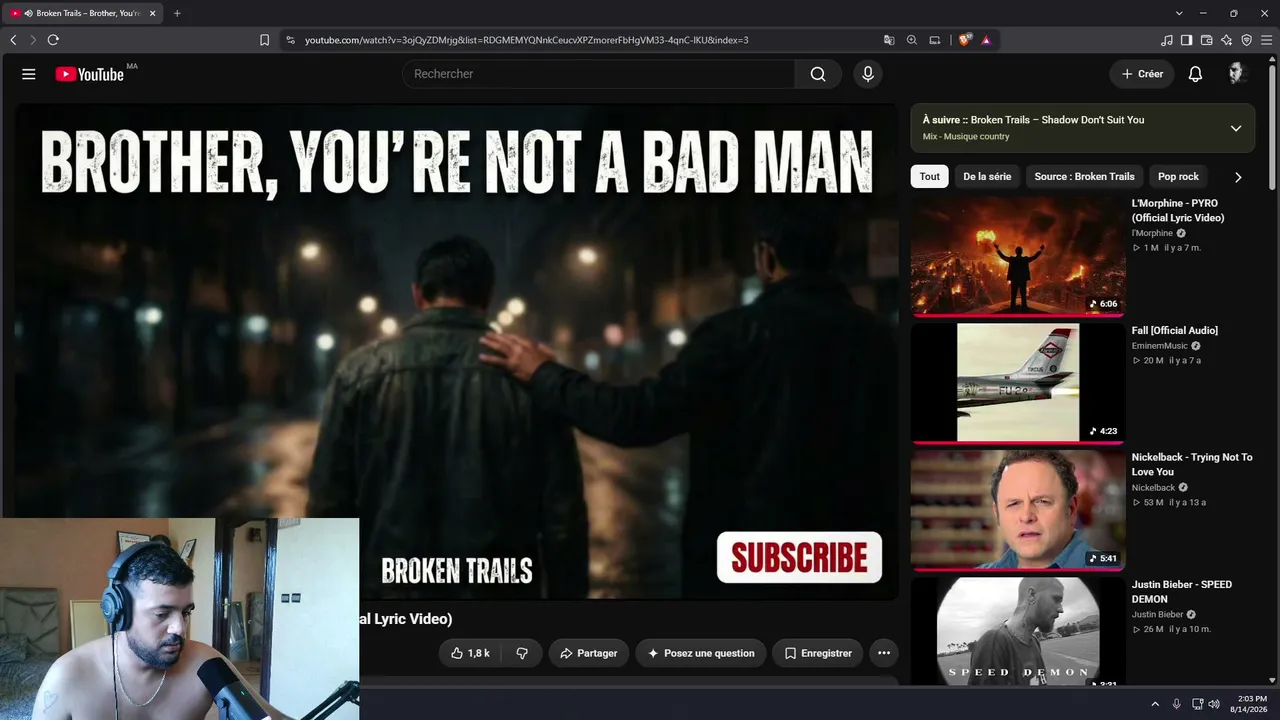Viewport: 1280px width, 720px height.
Task: Select the 'De la série' chip
Action: point(987,177)
